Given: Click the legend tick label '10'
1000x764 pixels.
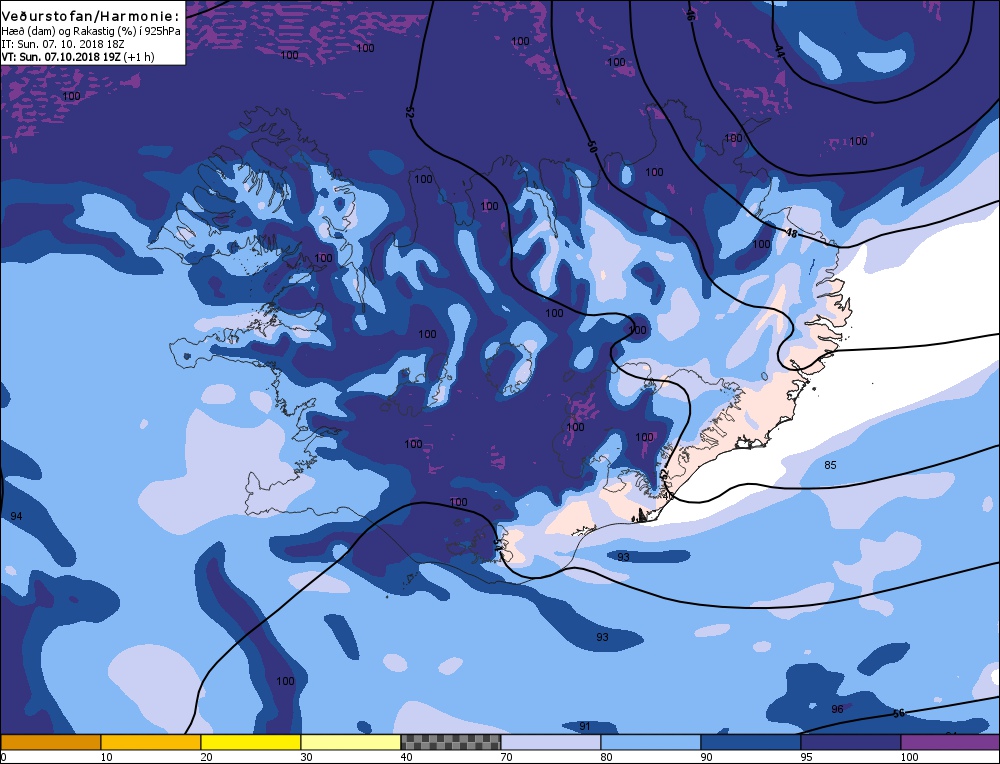Looking at the screenshot, I should pyautogui.click(x=107, y=757).
